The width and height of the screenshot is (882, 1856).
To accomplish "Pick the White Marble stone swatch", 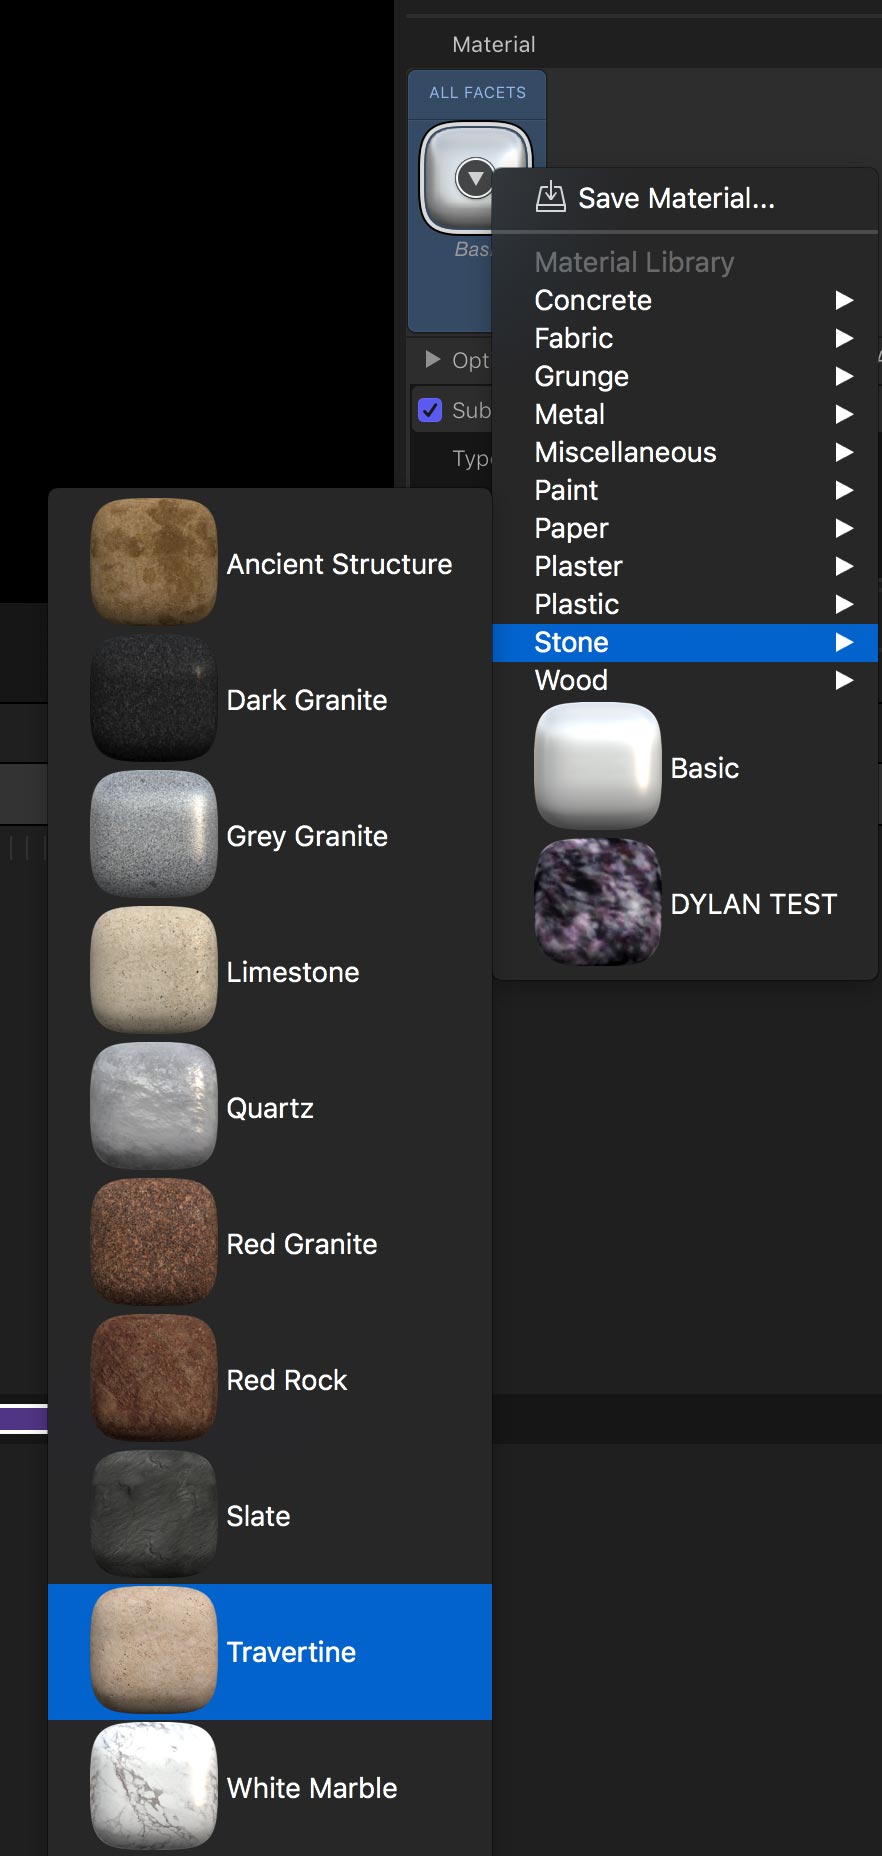I will coord(154,1786).
